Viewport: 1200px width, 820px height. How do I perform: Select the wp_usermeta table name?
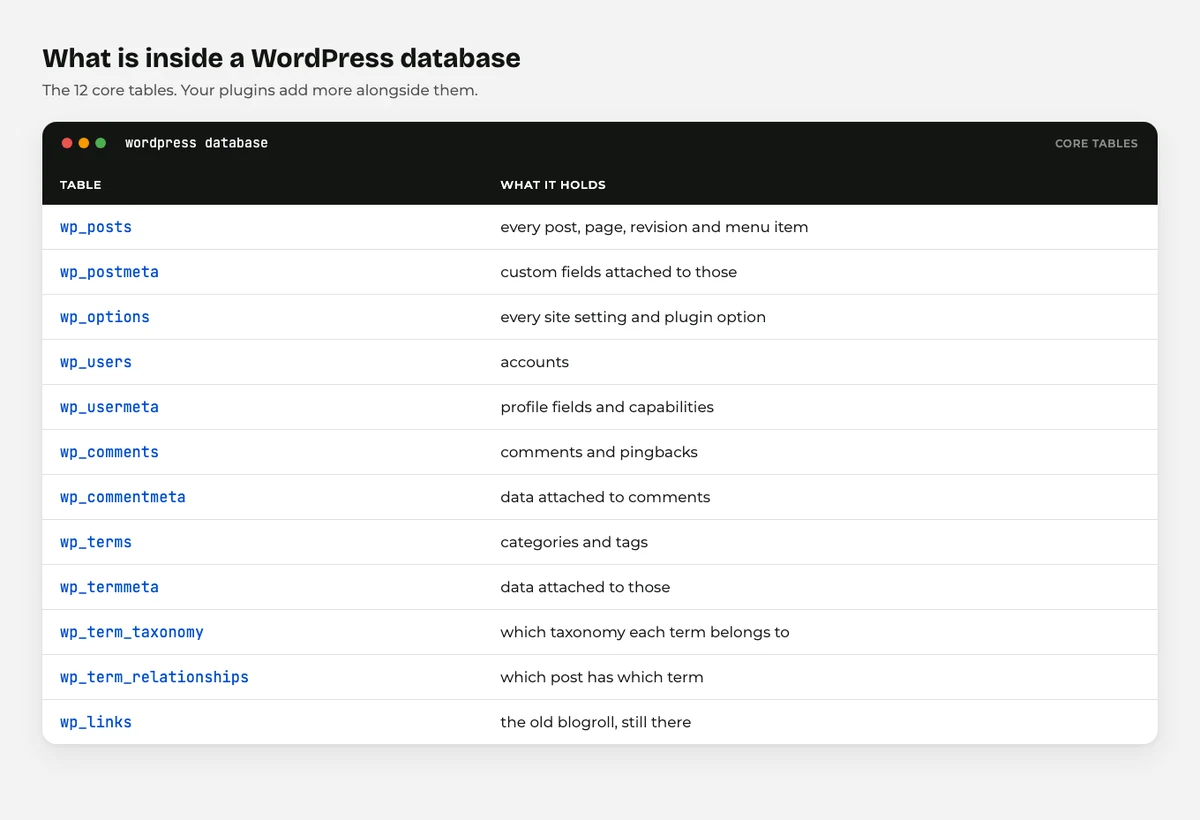coord(109,407)
